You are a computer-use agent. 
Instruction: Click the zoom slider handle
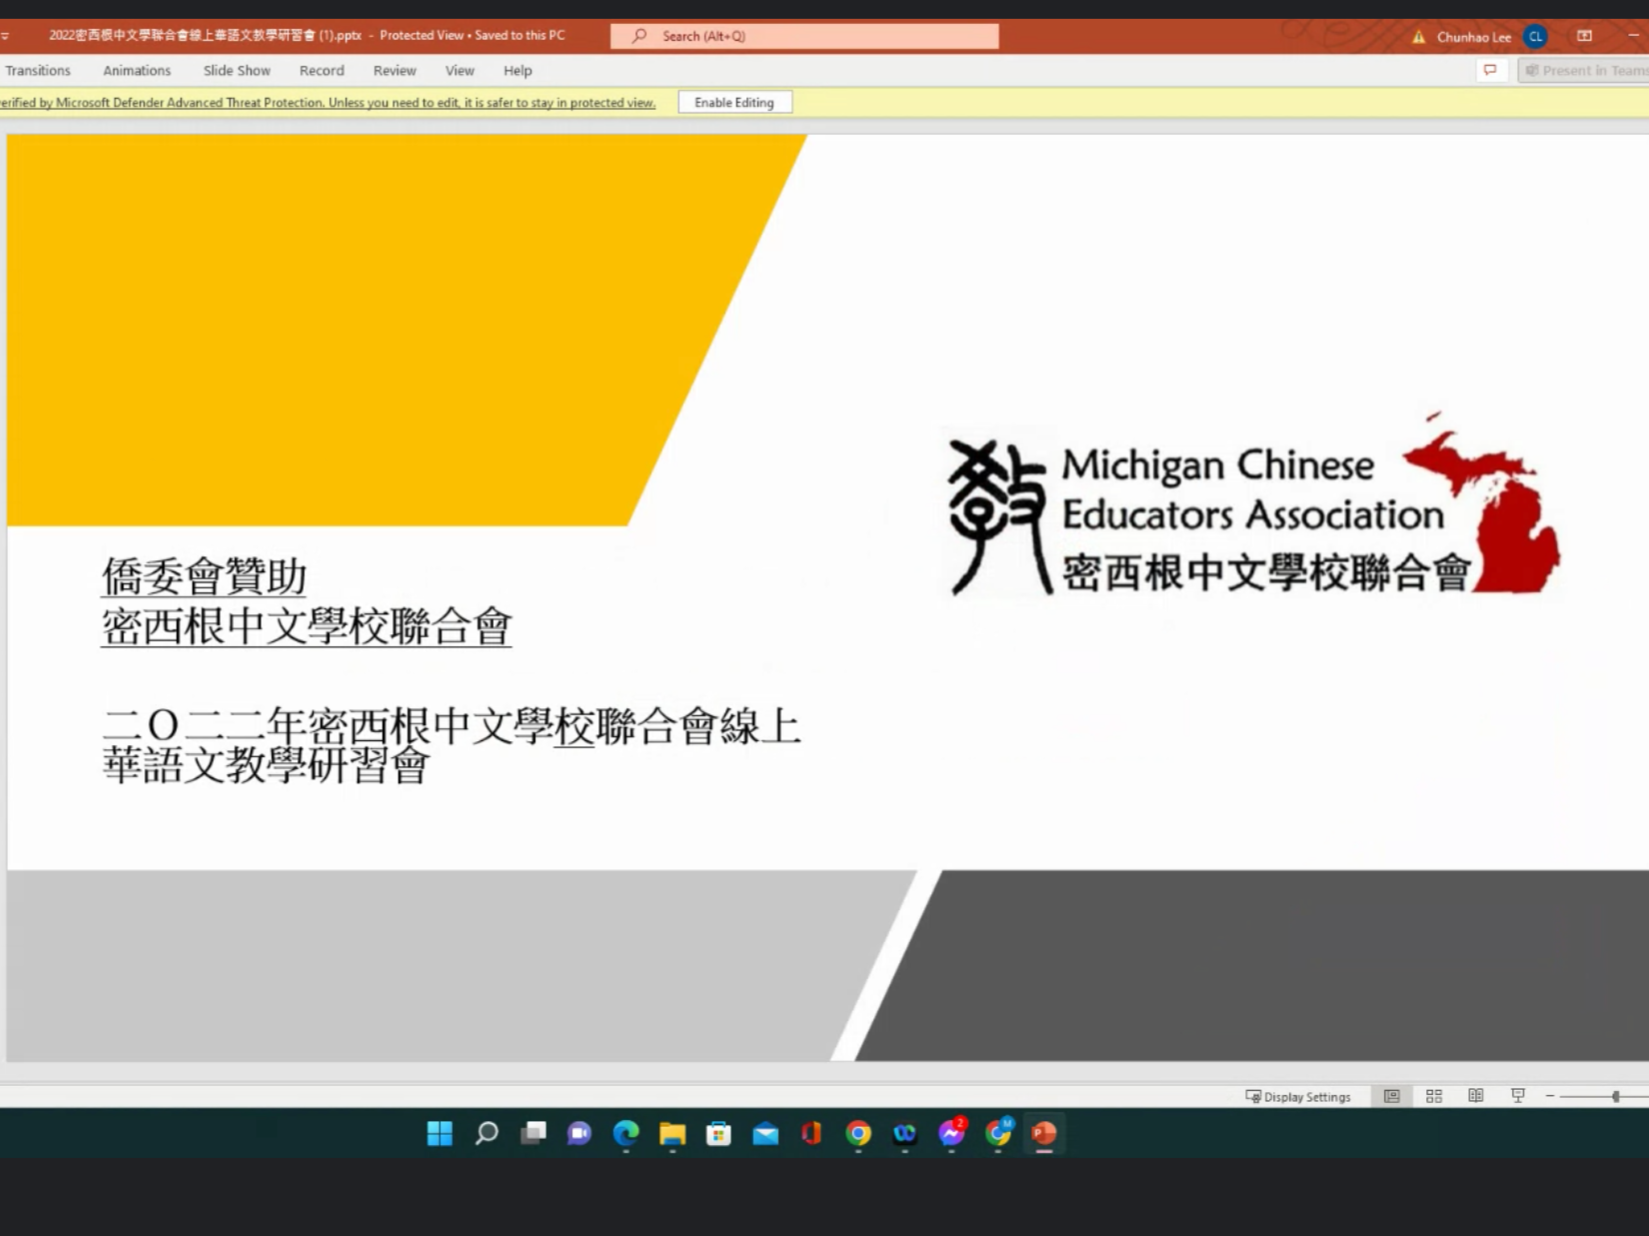(x=1615, y=1096)
